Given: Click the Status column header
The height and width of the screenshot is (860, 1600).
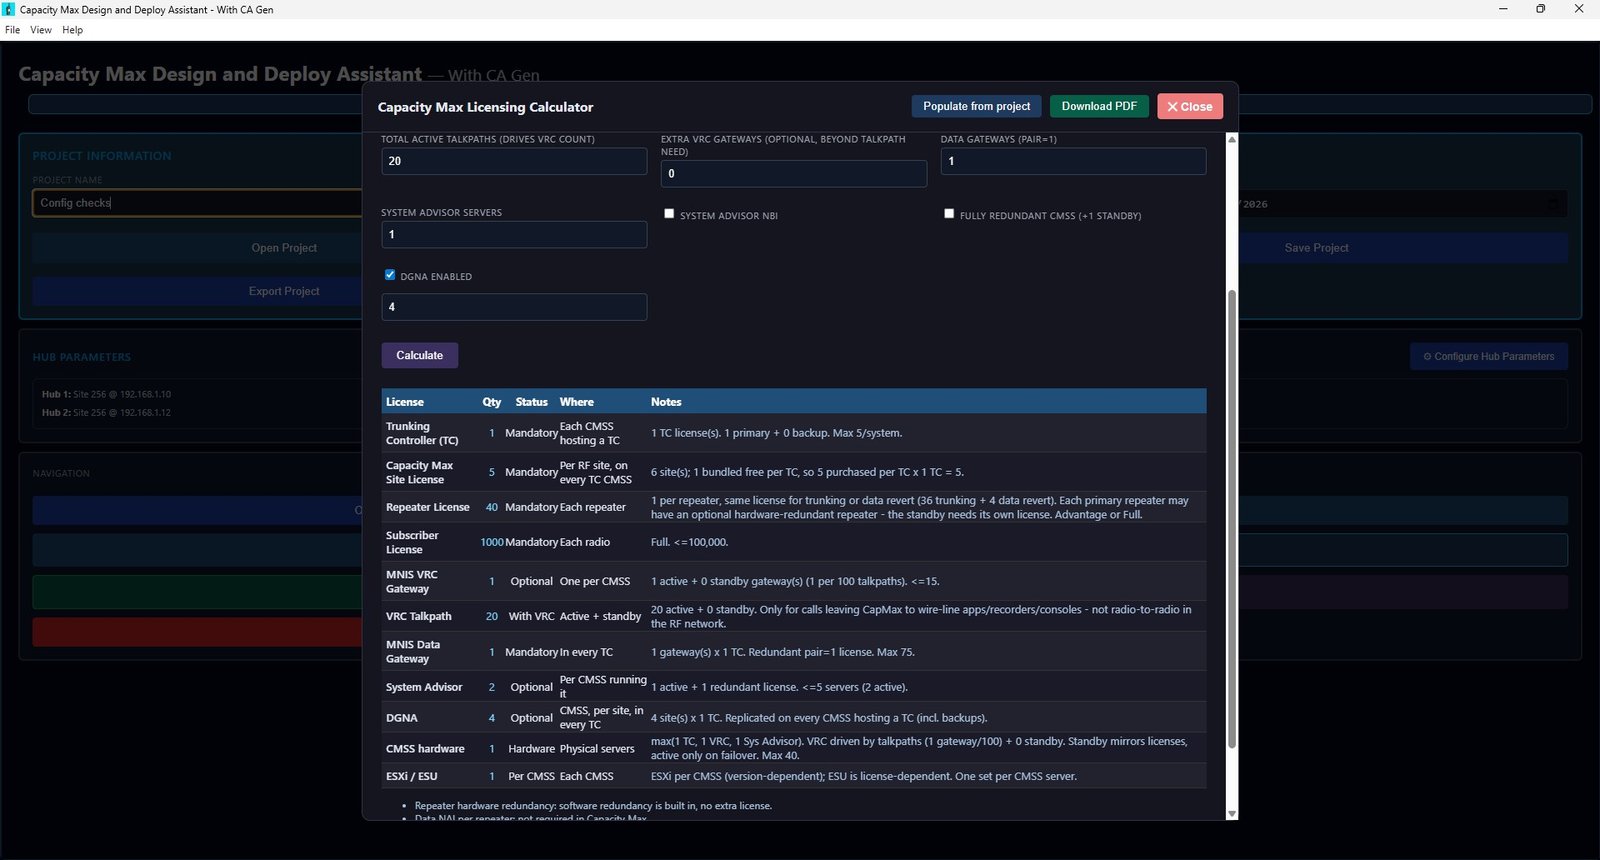Looking at the screenshot, I should click(x=531, y=402).
